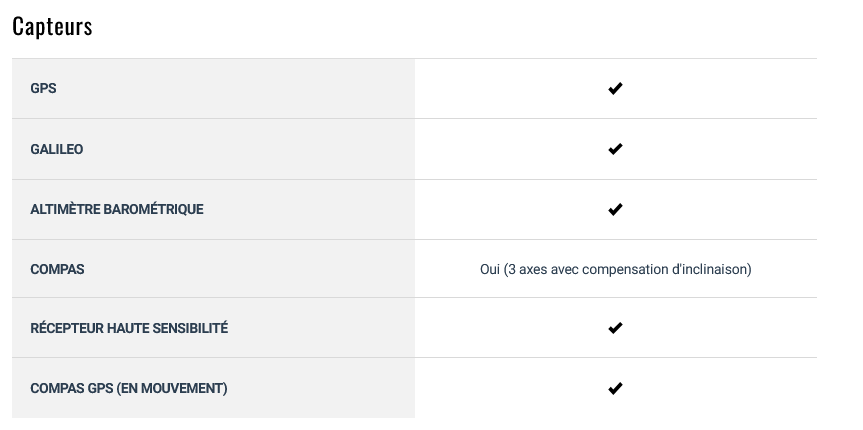
Task: Click the COMPAS row label
Action: pyautogui.click(x=57, y=269)
